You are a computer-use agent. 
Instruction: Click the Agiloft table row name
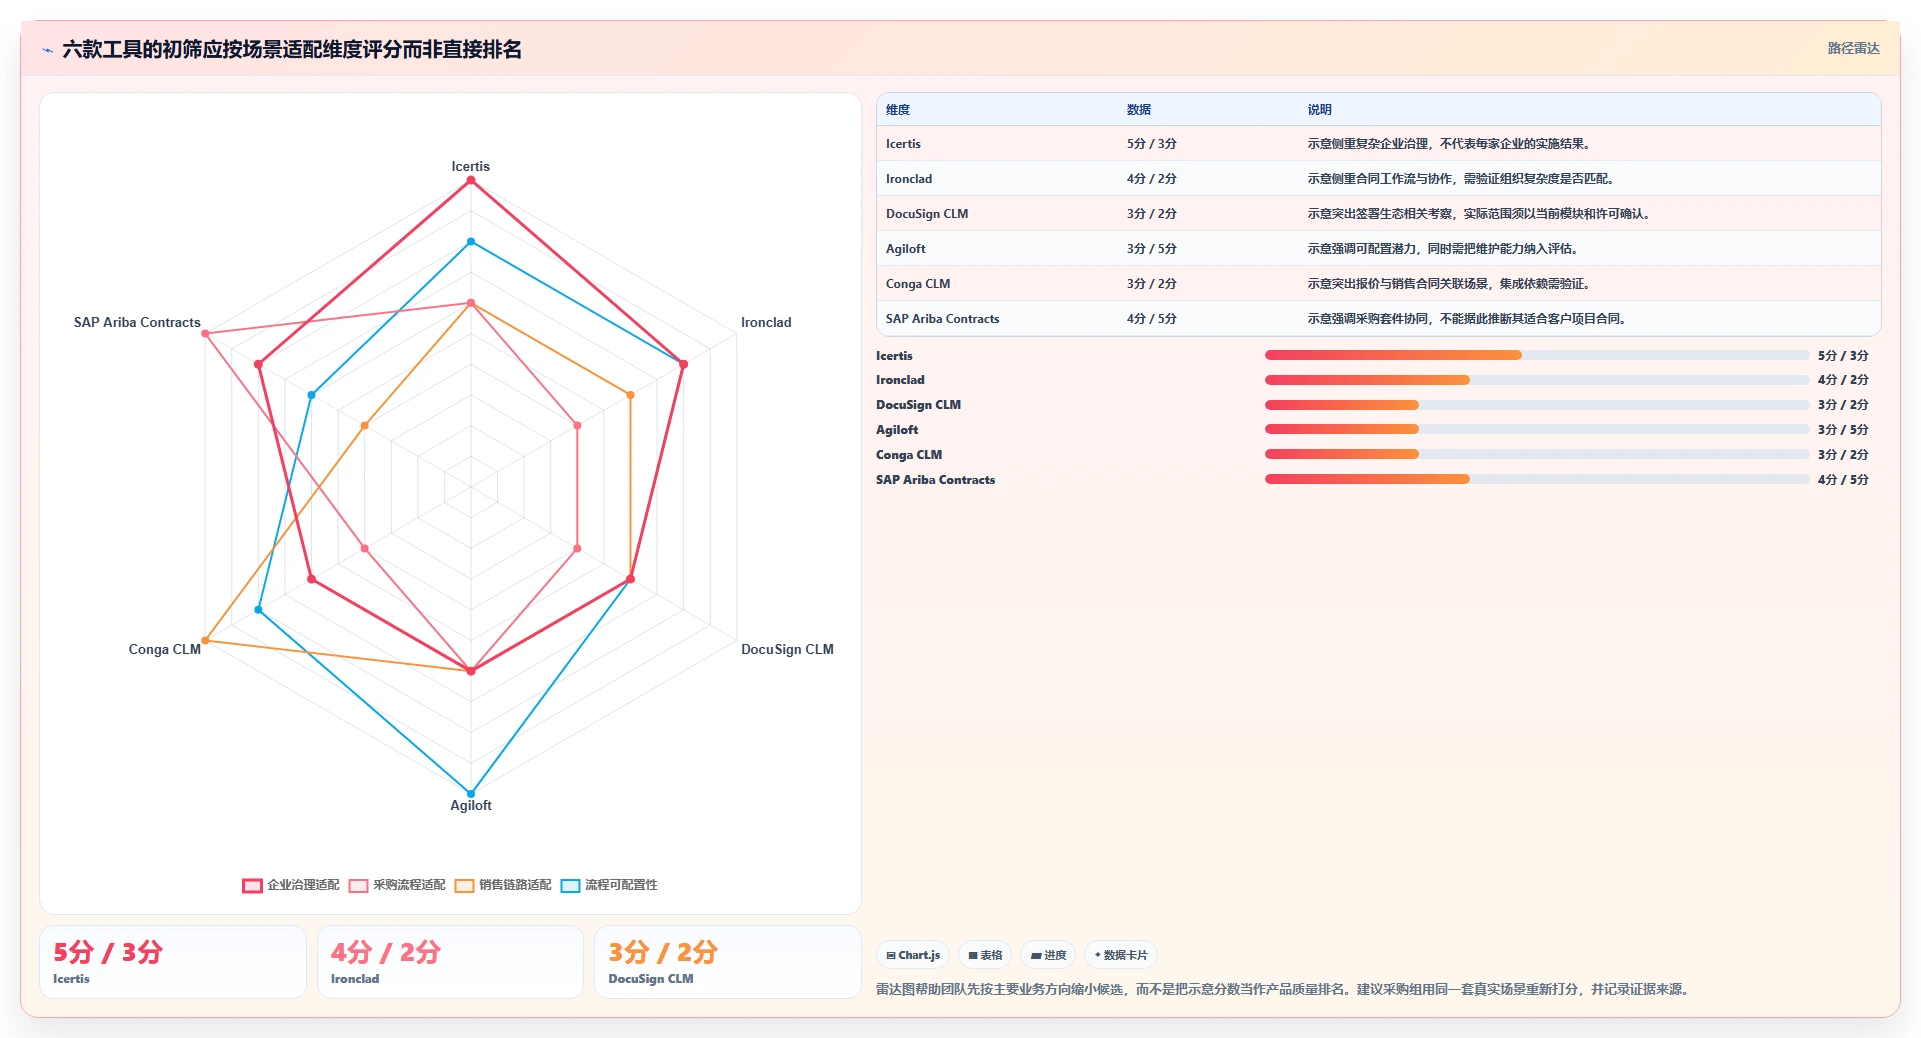pyautogui.click(x=906, y=249)
